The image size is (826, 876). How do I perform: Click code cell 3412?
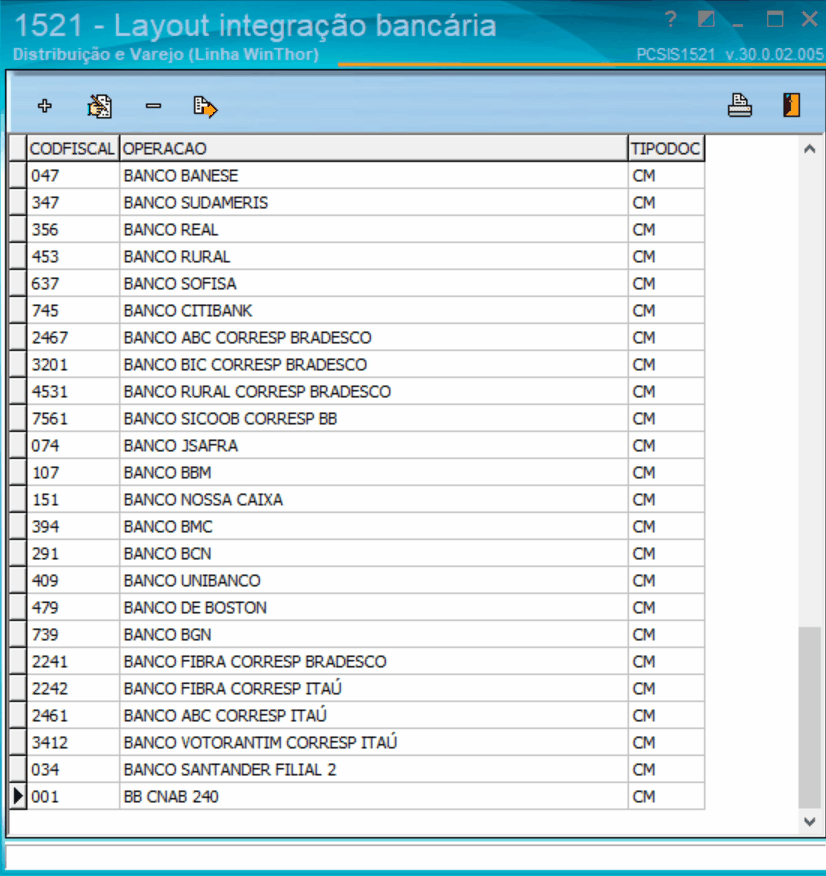73,742
